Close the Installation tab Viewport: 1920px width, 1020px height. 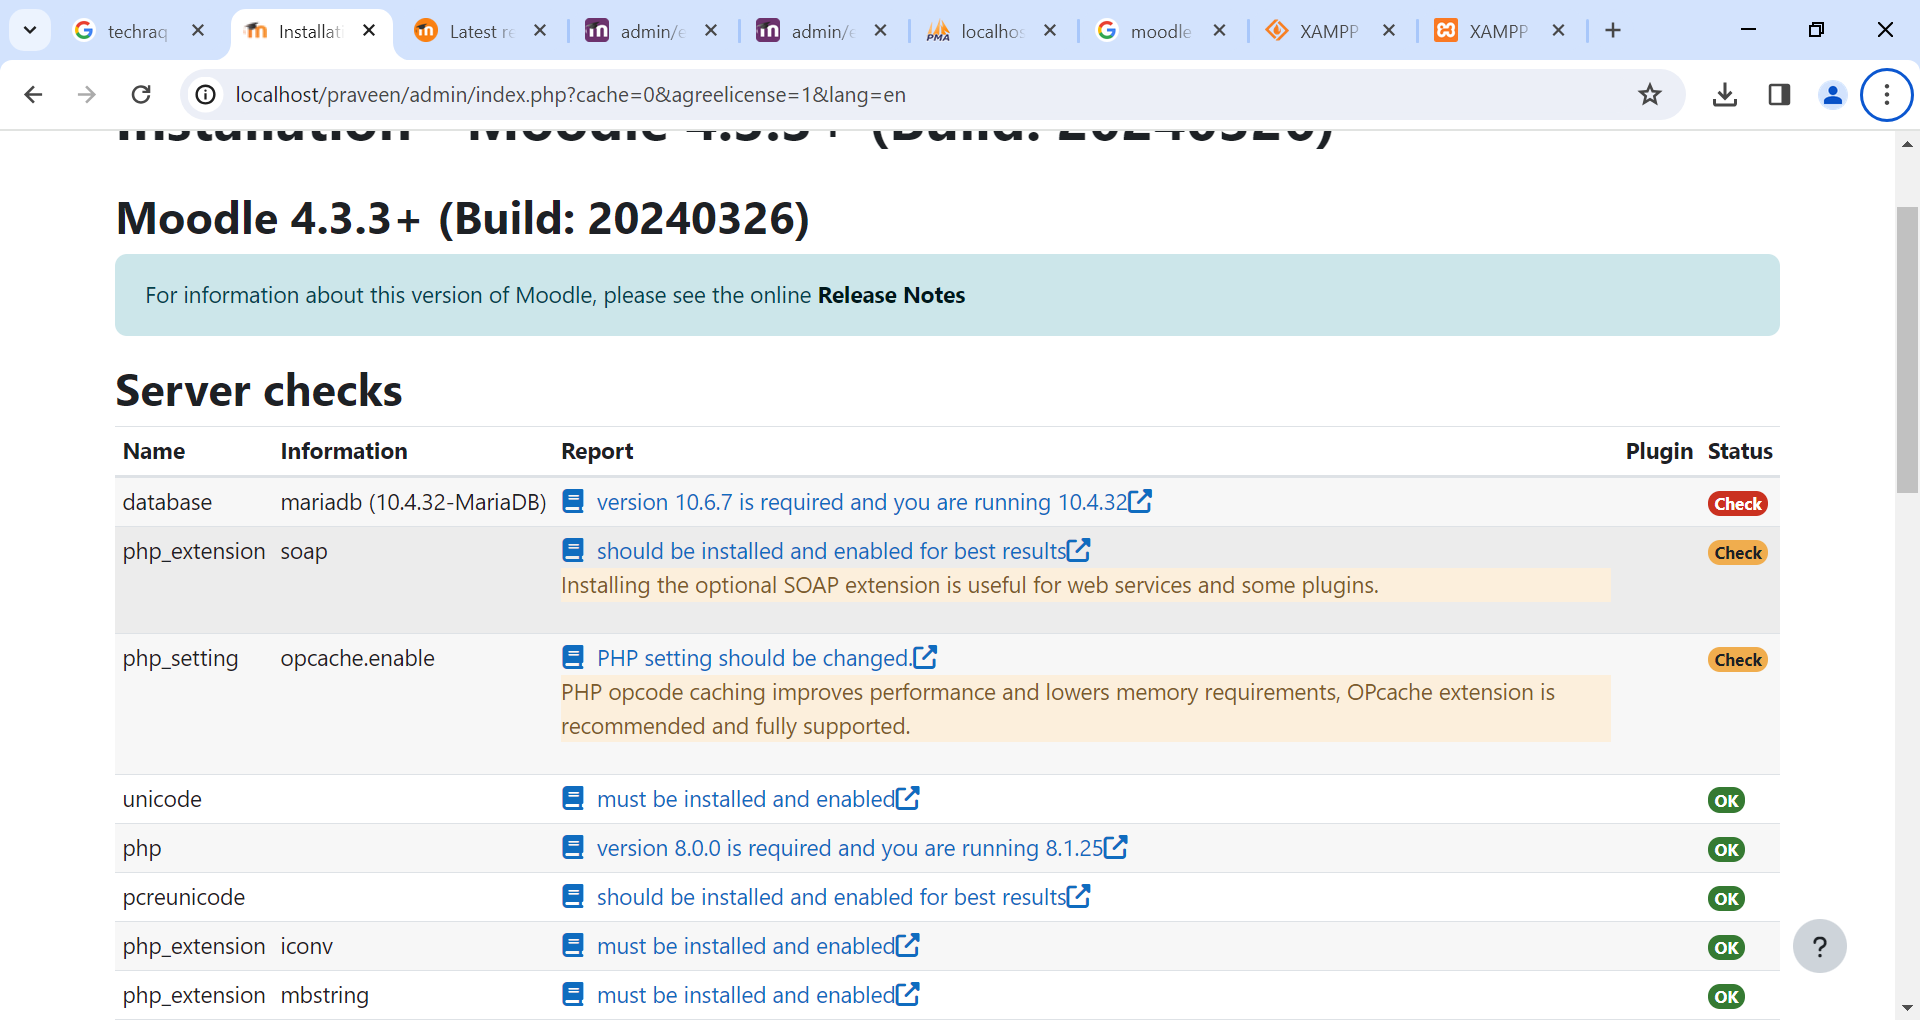[369, 31]
